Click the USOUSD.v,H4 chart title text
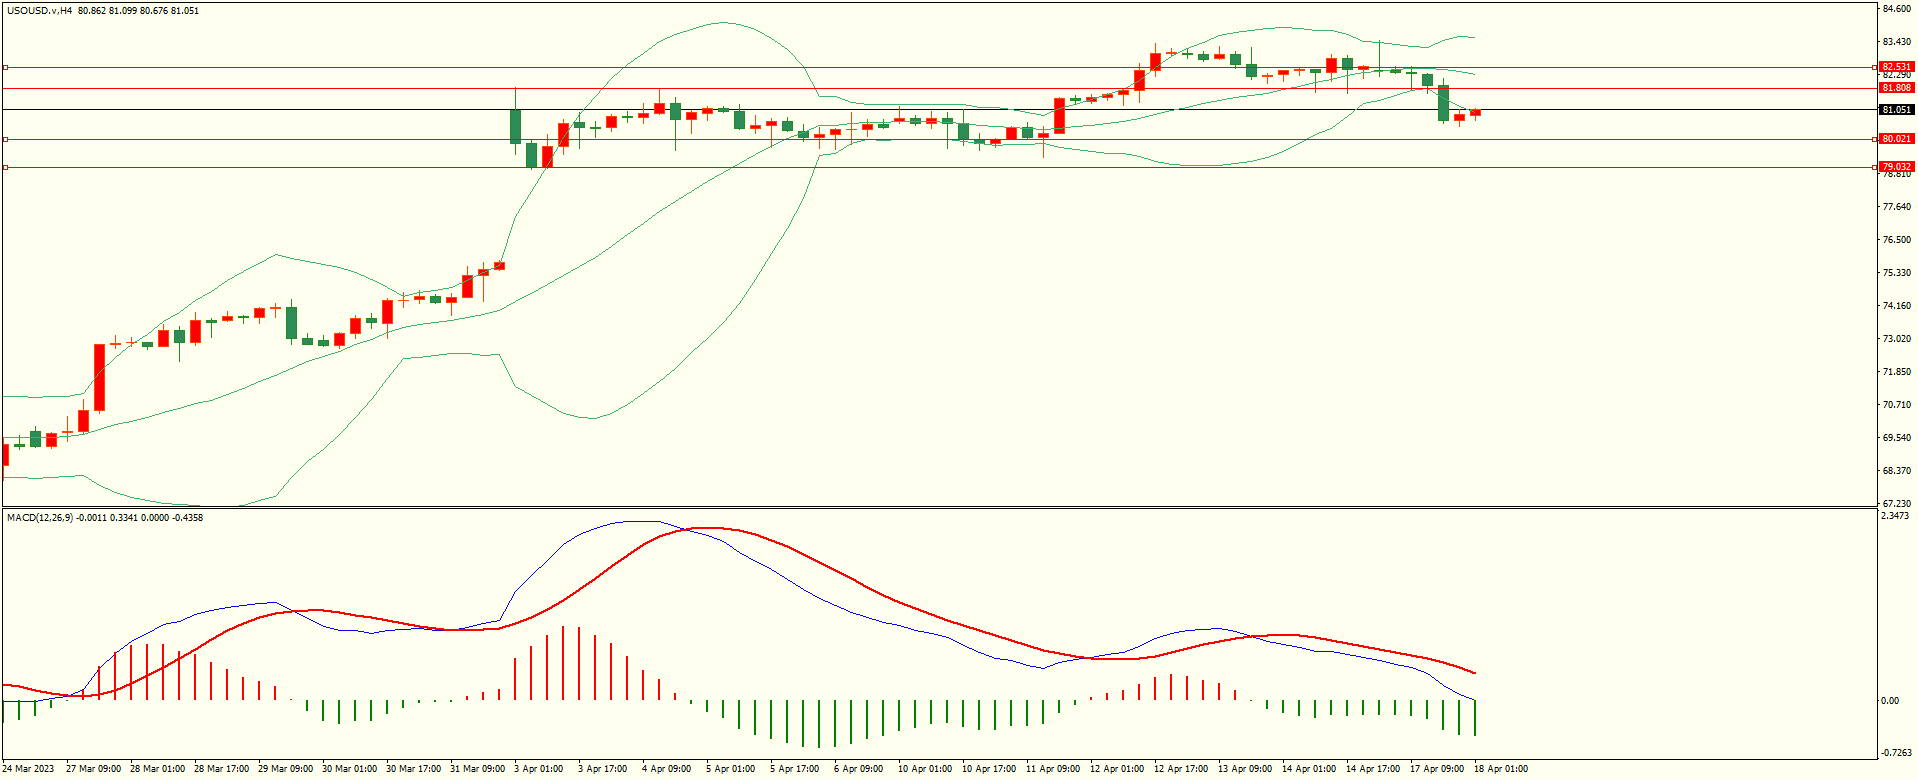The image size is (1918, 780). pos(40,11)
